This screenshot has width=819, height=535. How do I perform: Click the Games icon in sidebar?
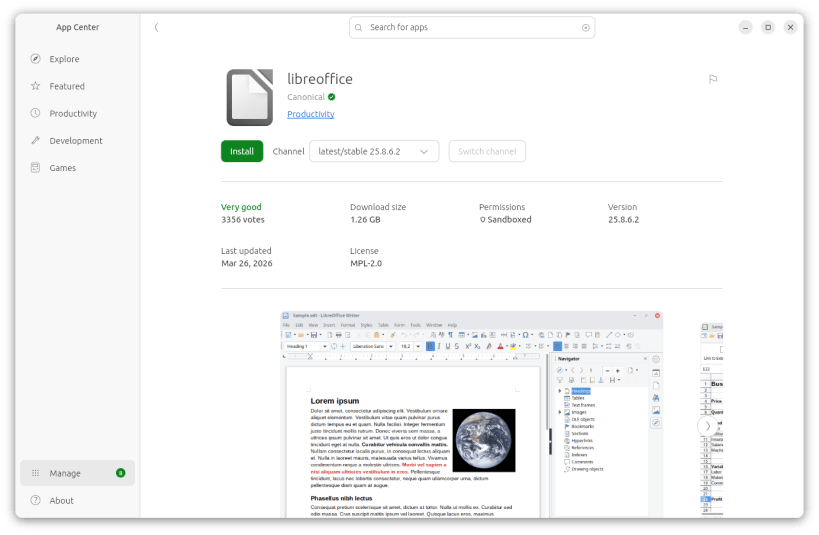36,168
